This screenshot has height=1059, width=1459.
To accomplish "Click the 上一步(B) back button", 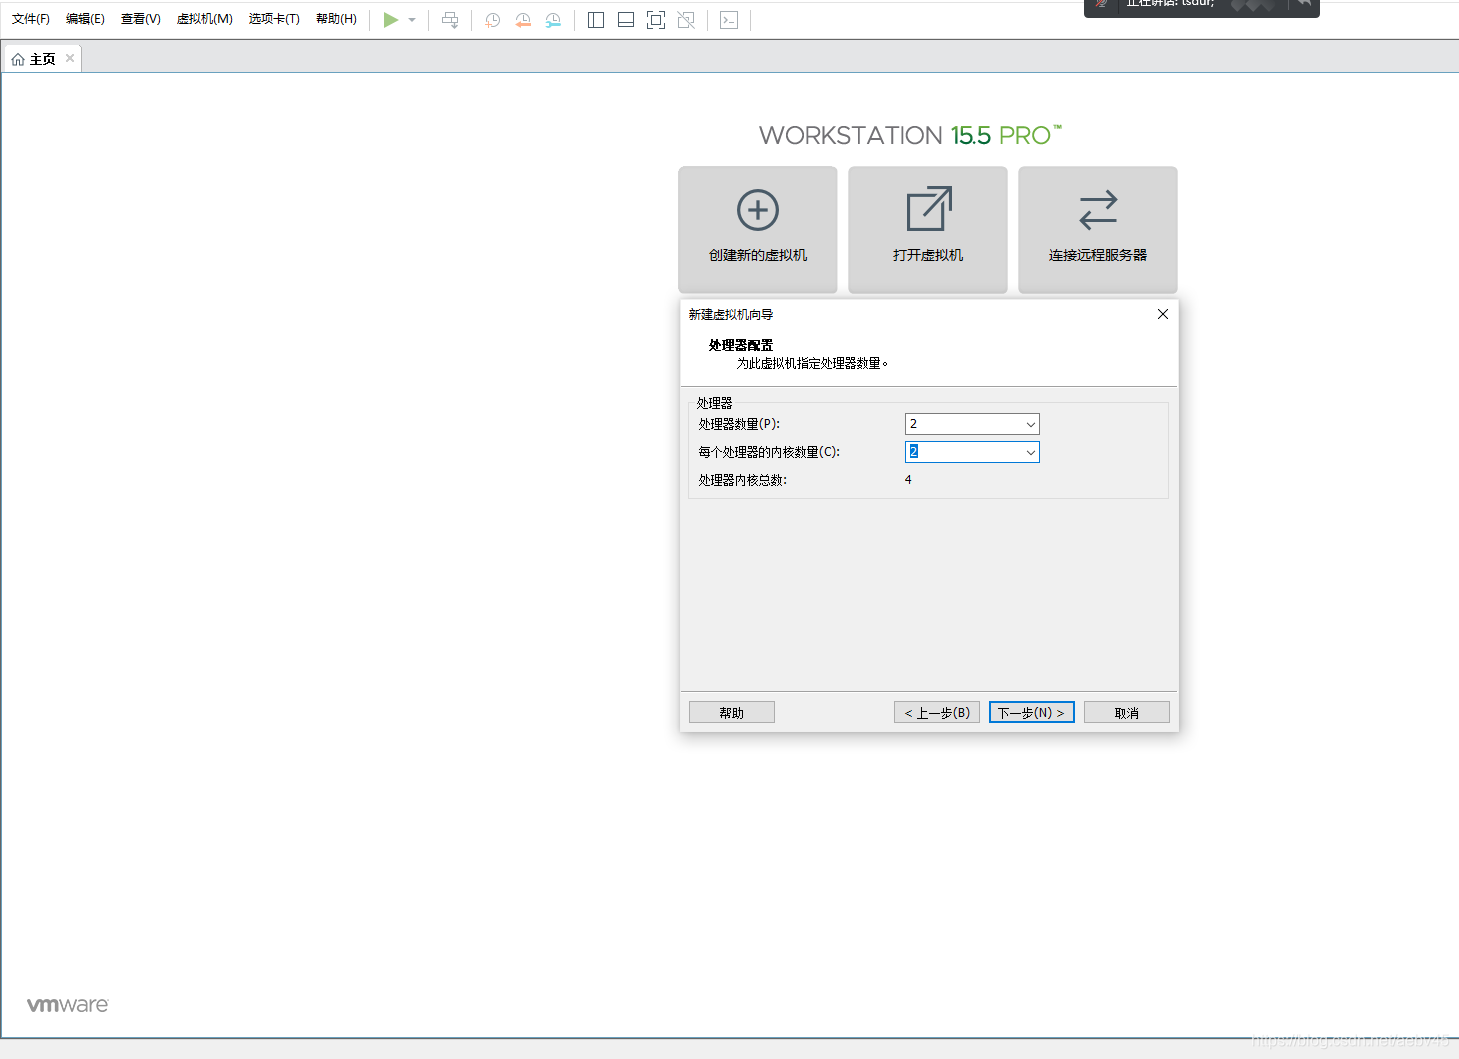I will coord(937,712).
